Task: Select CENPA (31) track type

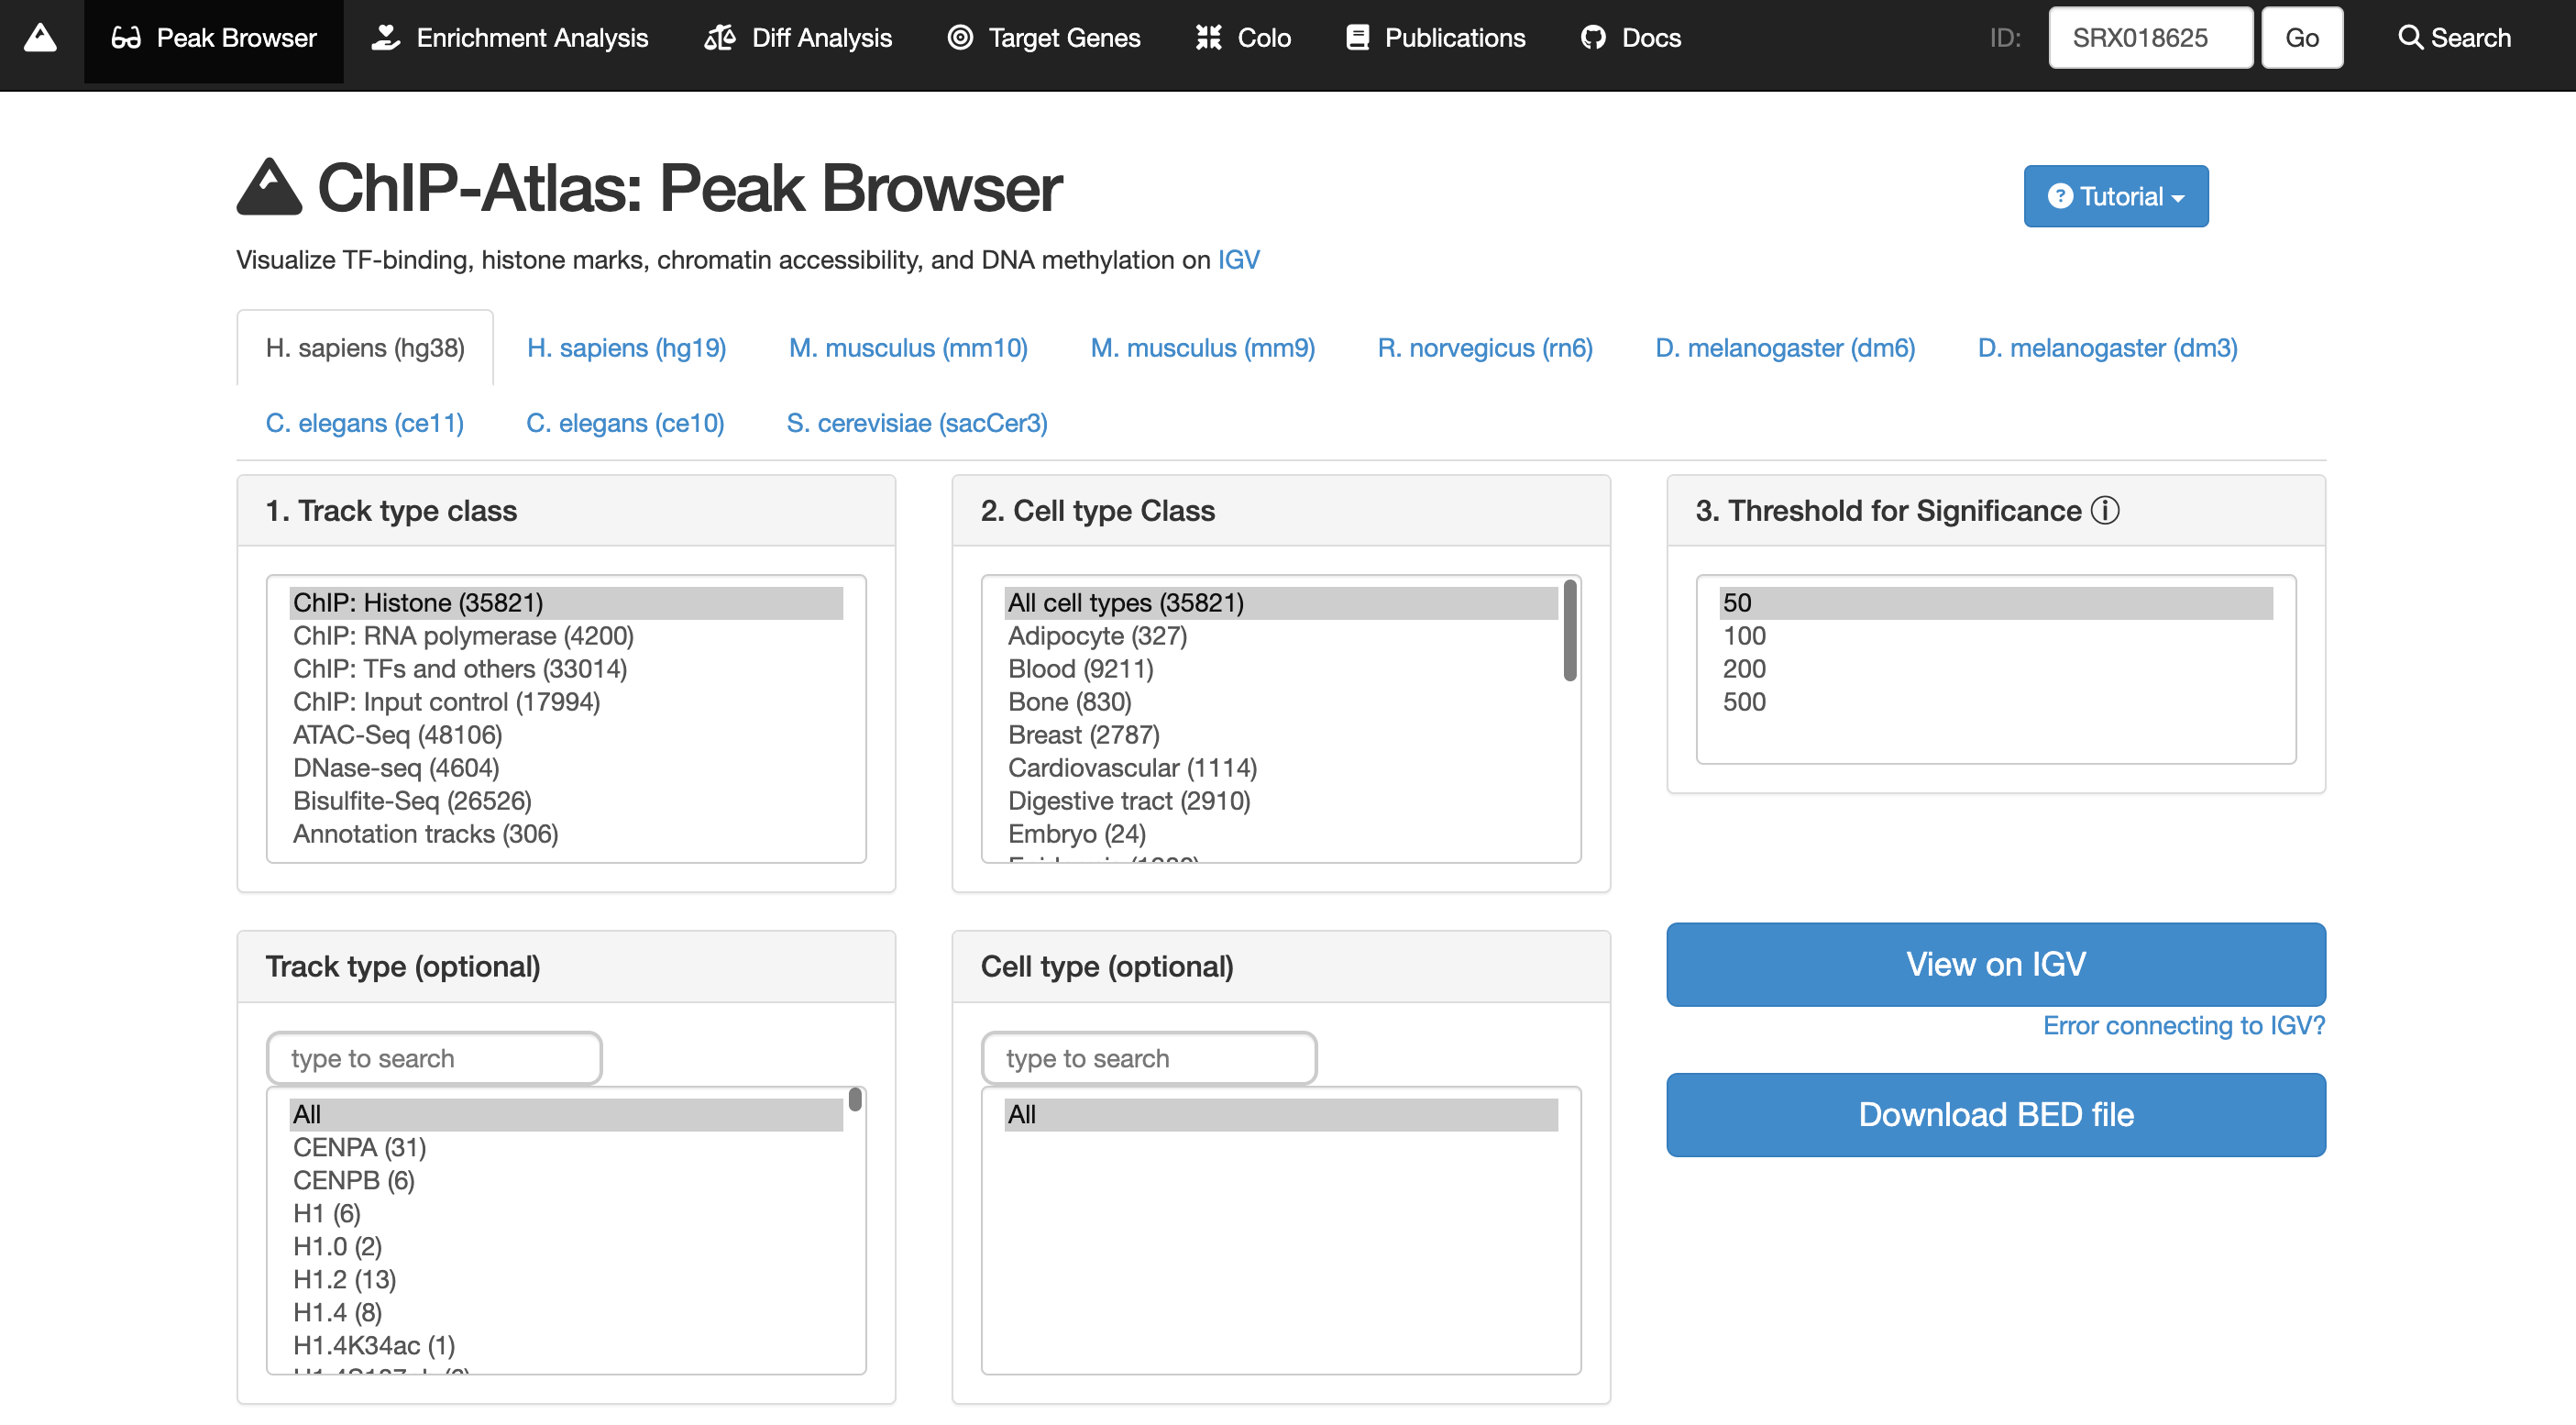Action: pyautogui.click(x=566, y=1147)
